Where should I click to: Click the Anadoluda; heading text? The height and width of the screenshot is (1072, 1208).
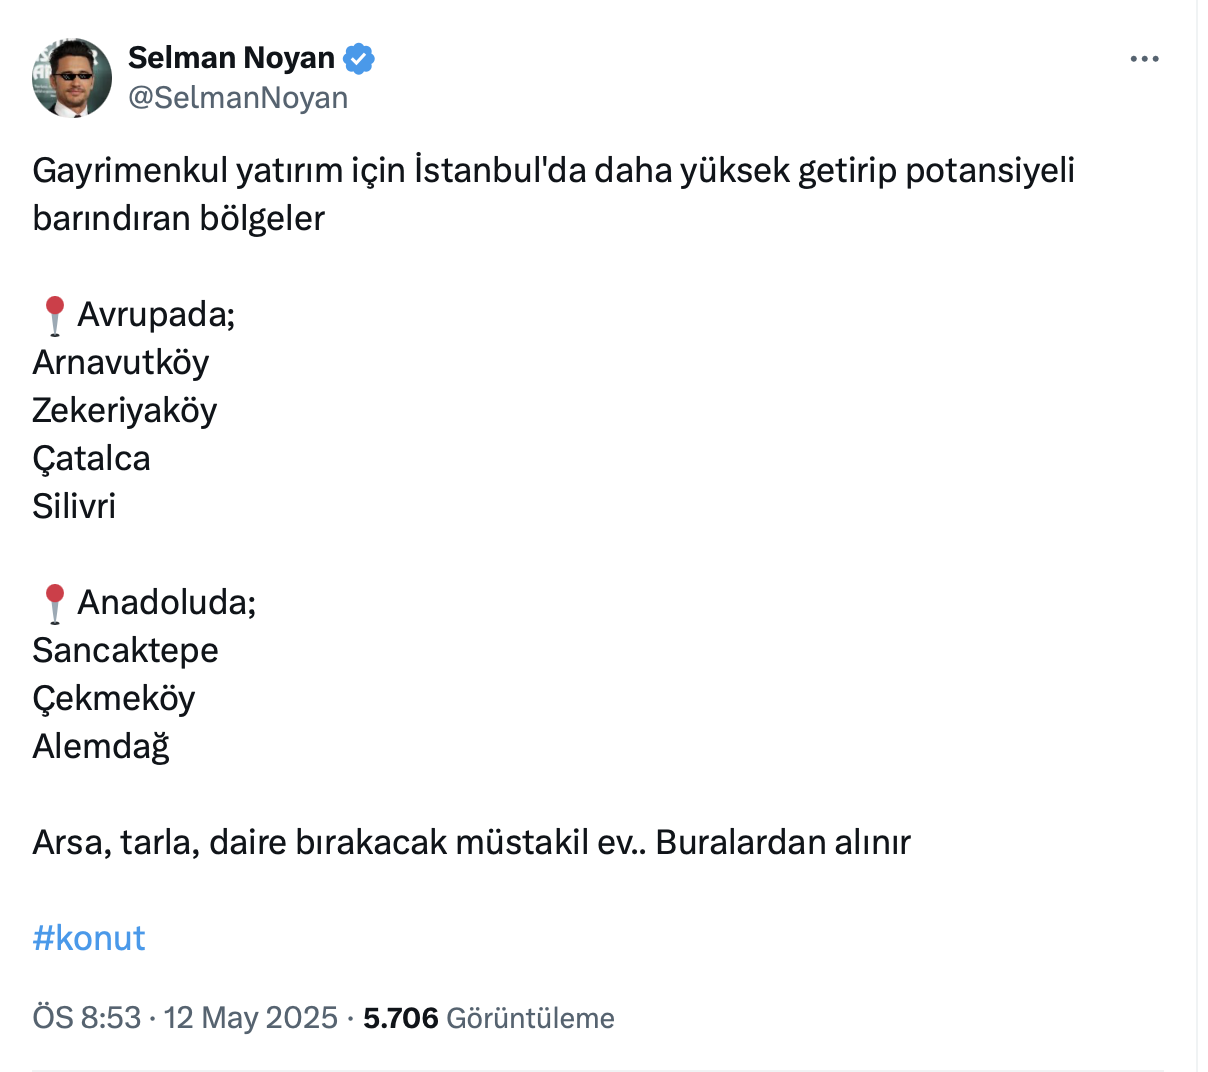tap(167, 602)
